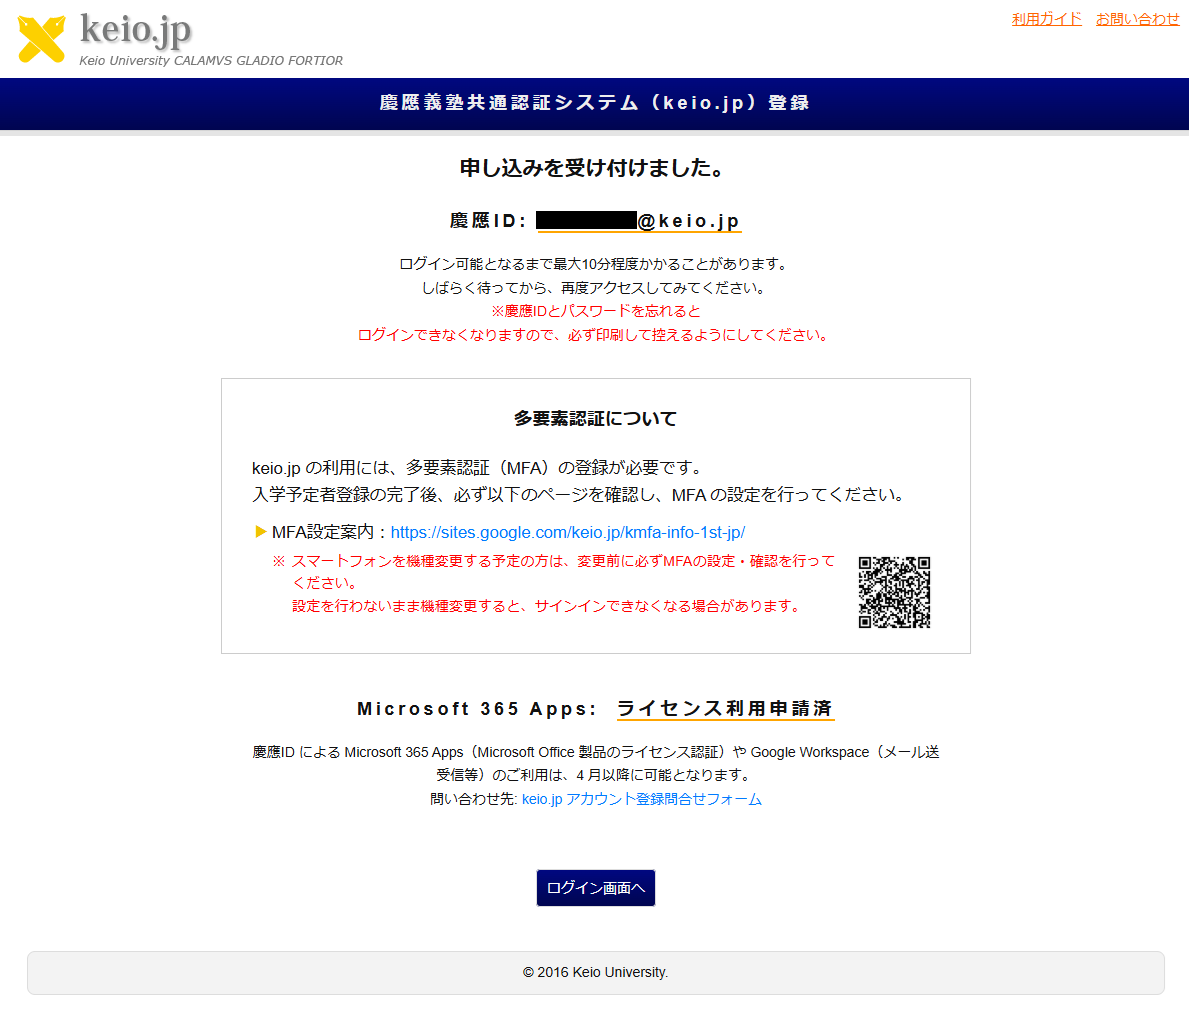
Task: Open the 利用ガイド link
Action: pyautogui.click(x=1046, y=19)
